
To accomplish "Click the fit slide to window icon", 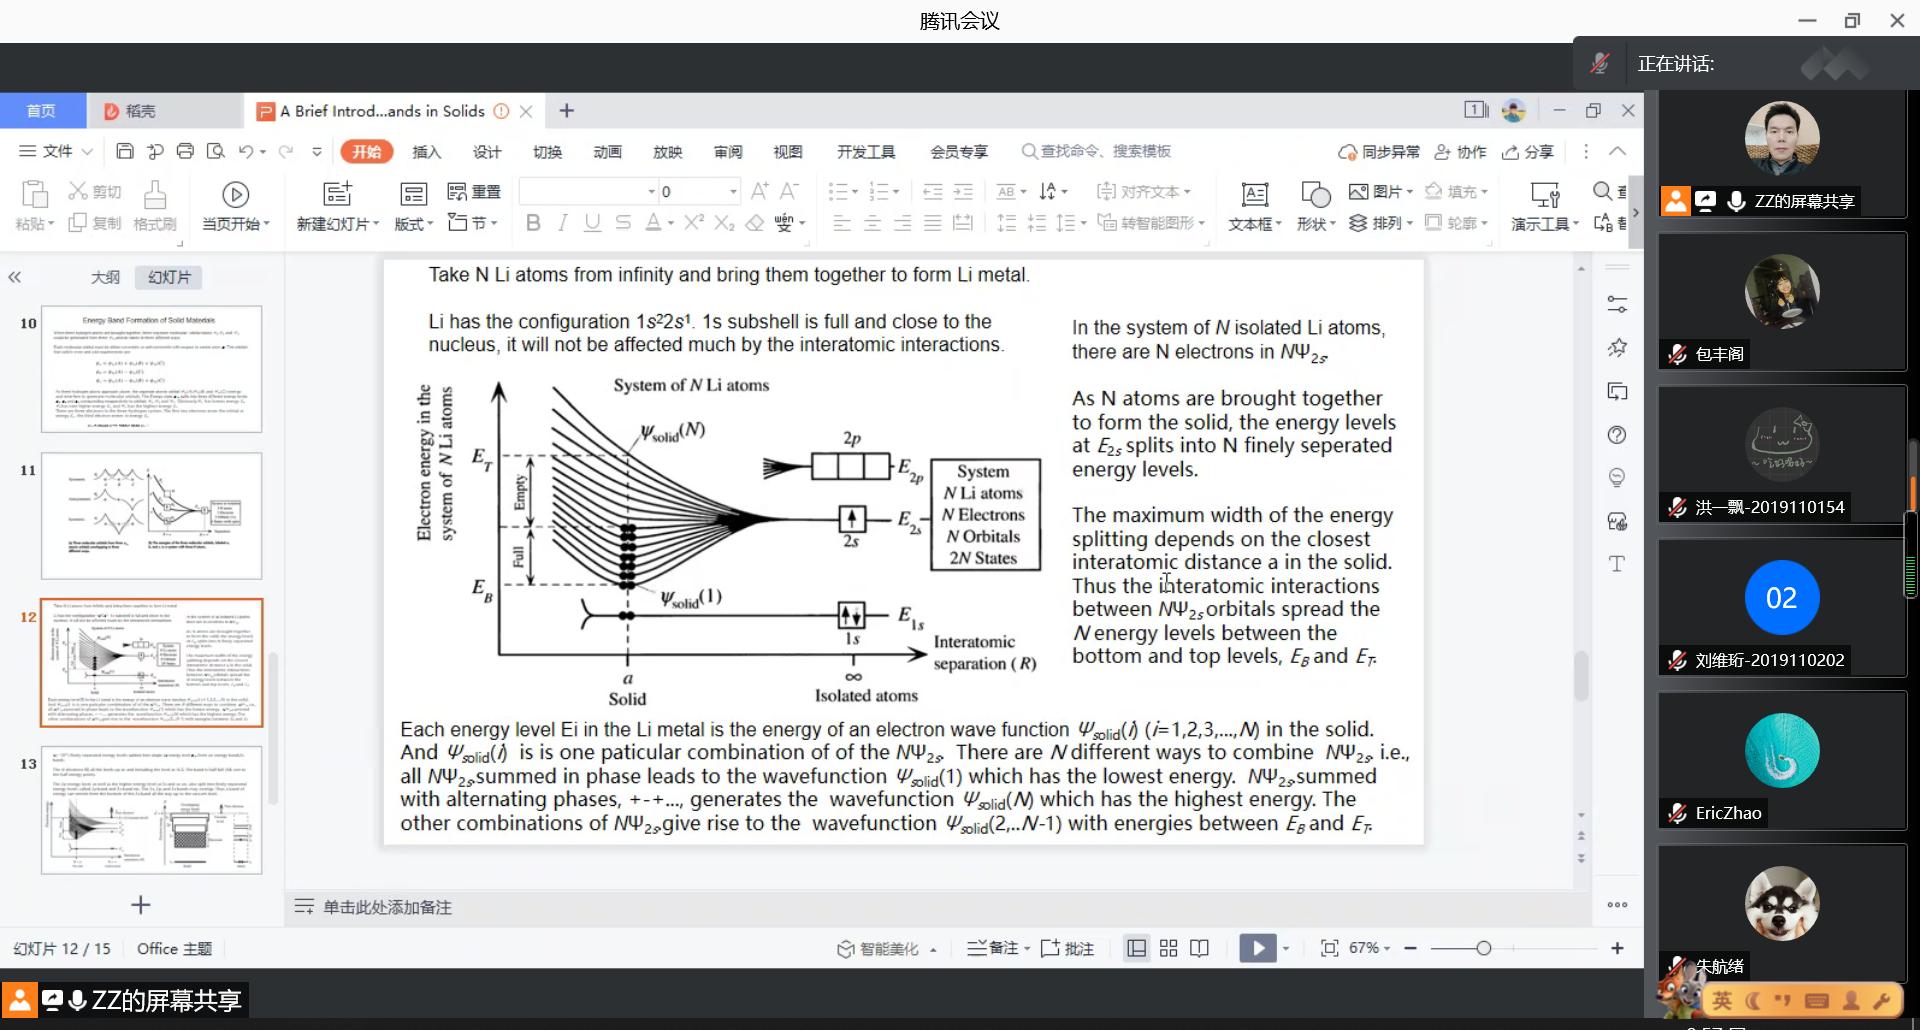I will coord(1329,948).
